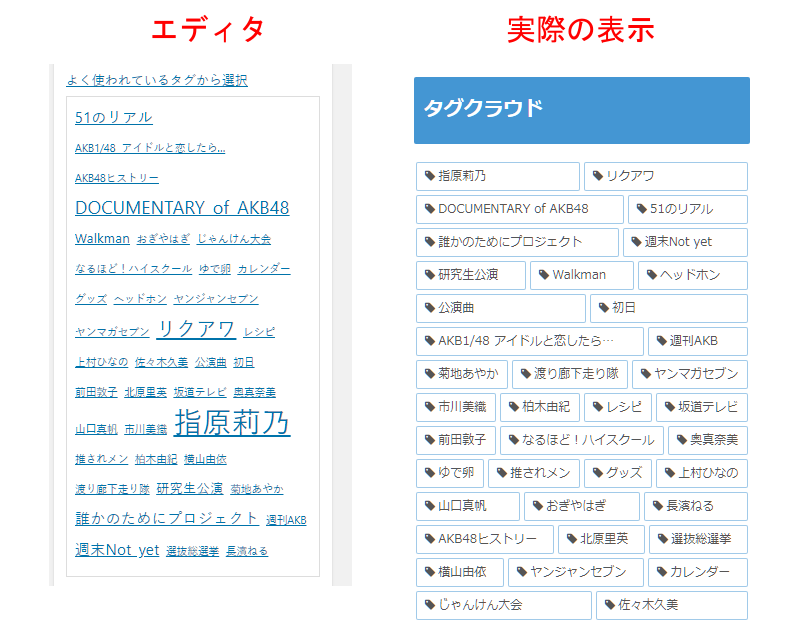
Task: Choose AKB48ヒストリー tag link in editor
Action: tap(117, 178)
